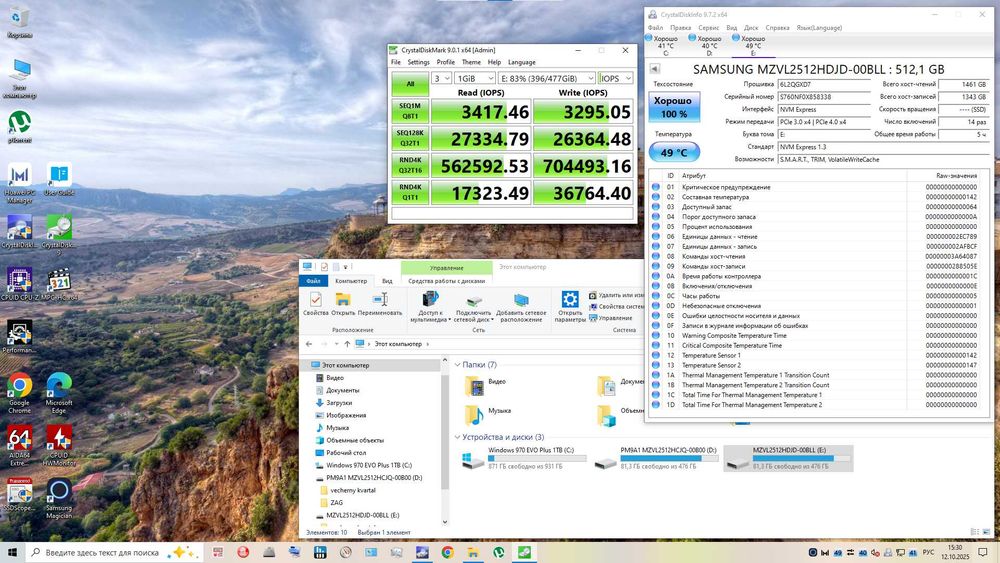Click the Открыть параметры gear icon
The height and width of the screenshot is (563, 1000).
point(570,307)
